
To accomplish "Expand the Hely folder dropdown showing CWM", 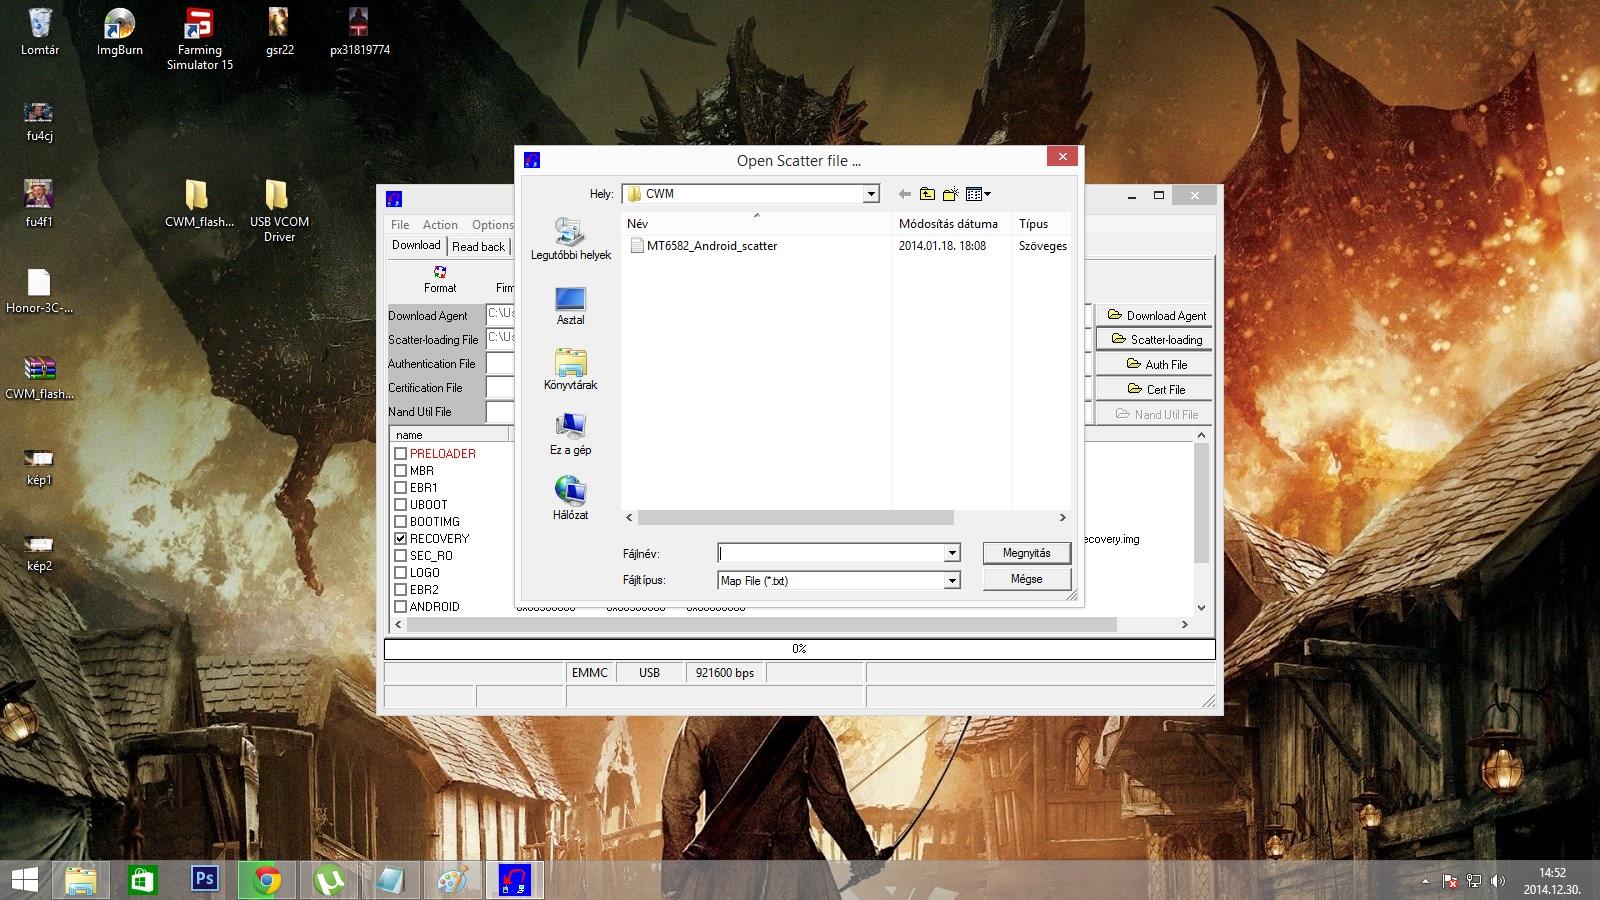I will (x=871, y=194).
